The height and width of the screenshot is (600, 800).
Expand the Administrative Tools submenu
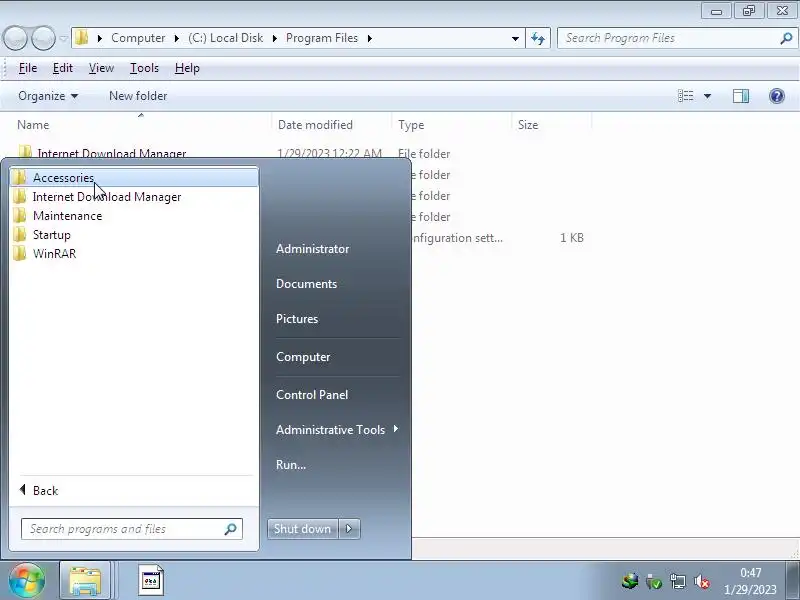click(x=337, y=430)
